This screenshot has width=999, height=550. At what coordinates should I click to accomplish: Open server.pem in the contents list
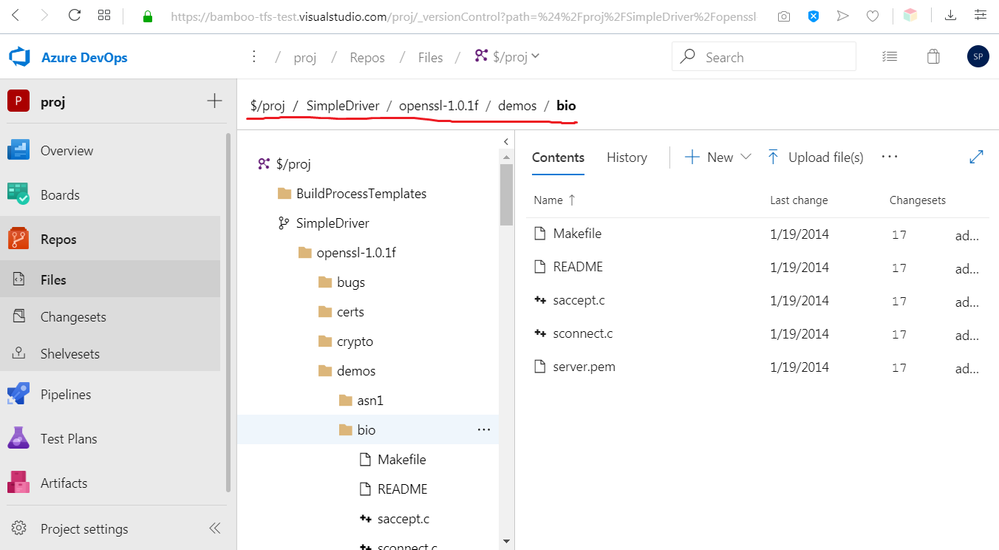(584, 366)
